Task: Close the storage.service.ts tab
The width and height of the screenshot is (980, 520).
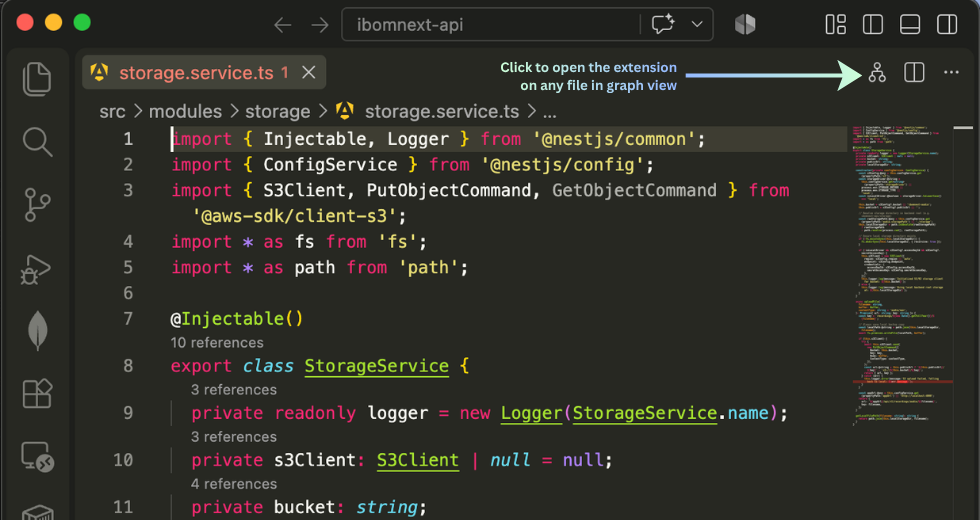Action: click(309, 72)
